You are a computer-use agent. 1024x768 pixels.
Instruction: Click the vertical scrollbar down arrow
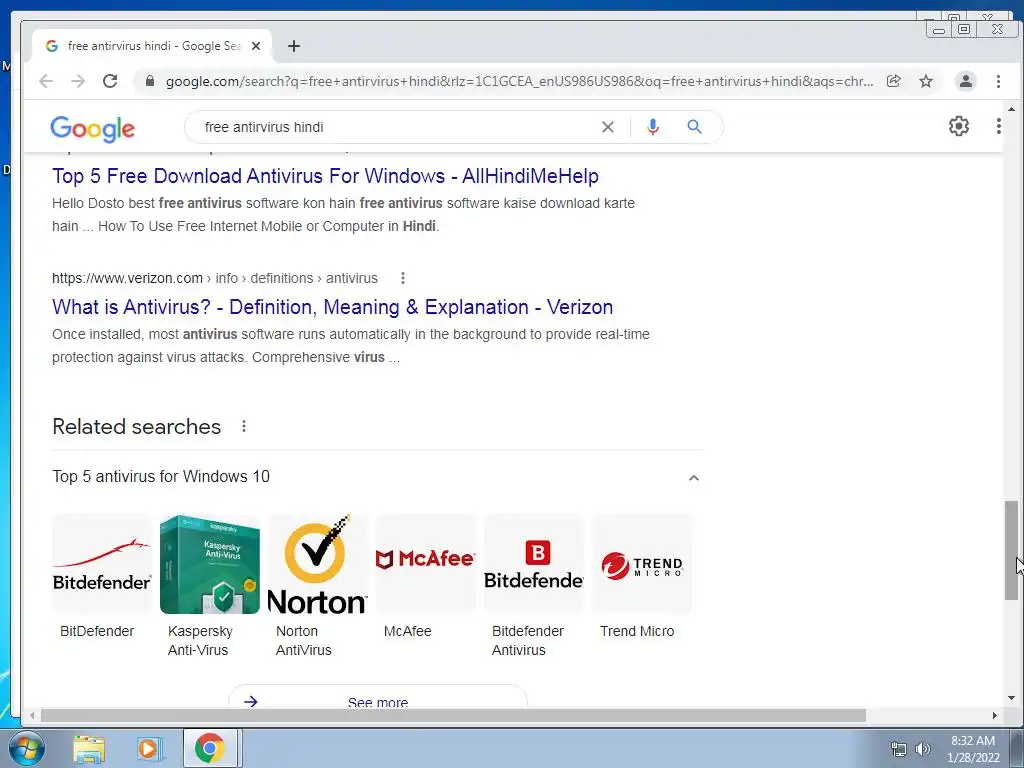pos(1011,698)
